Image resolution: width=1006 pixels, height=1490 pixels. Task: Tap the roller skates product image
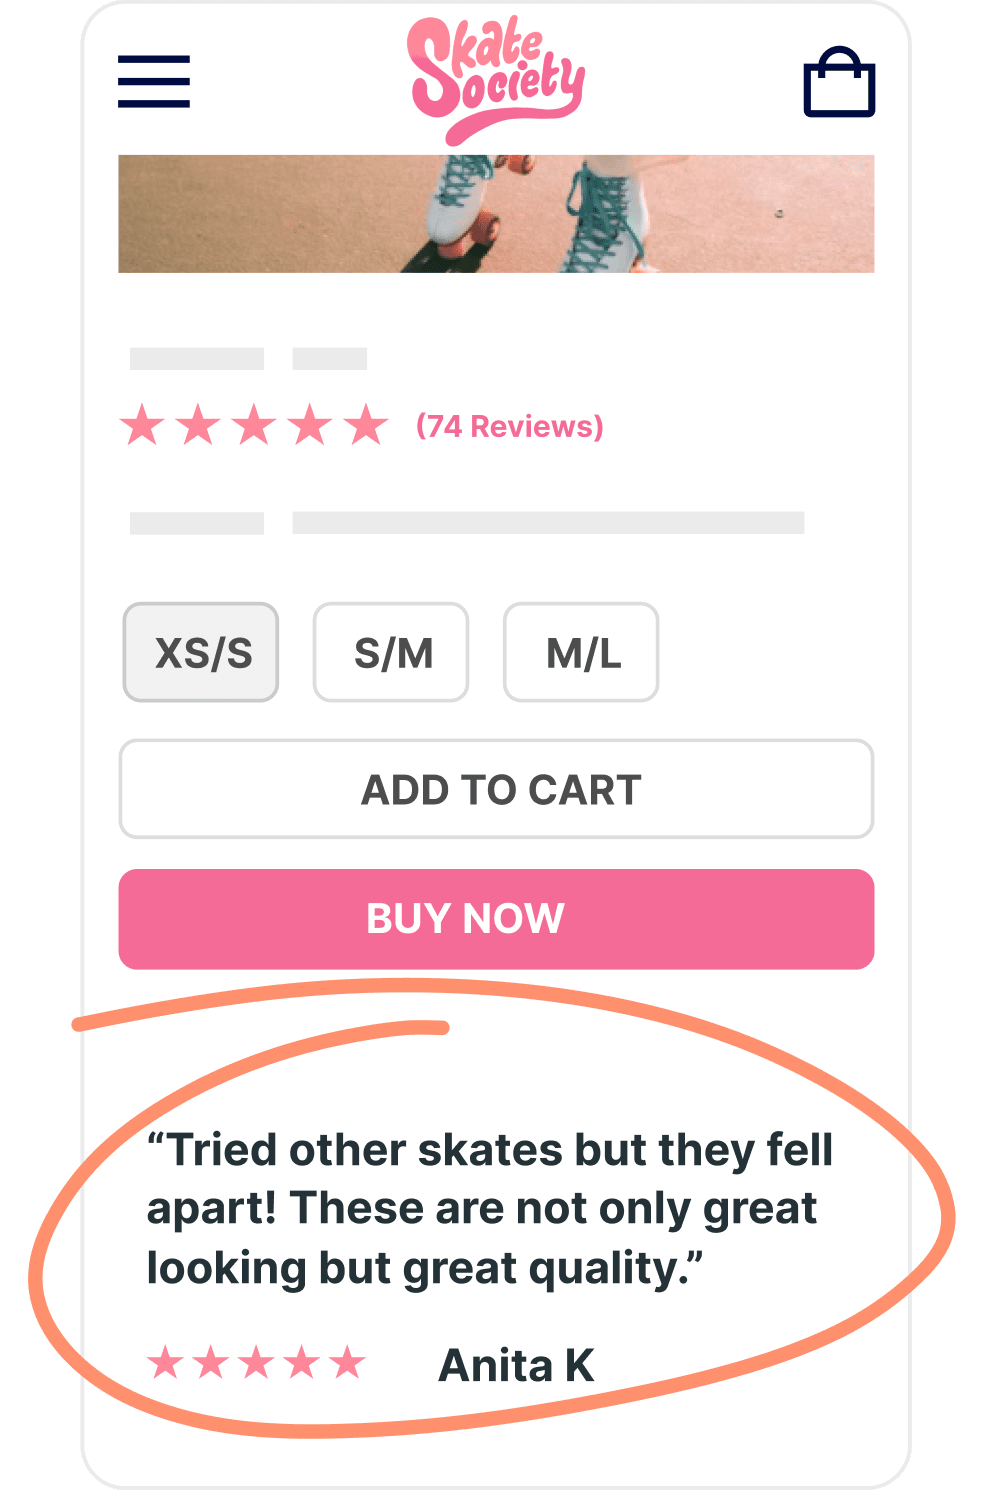click(x=496, y=214)
